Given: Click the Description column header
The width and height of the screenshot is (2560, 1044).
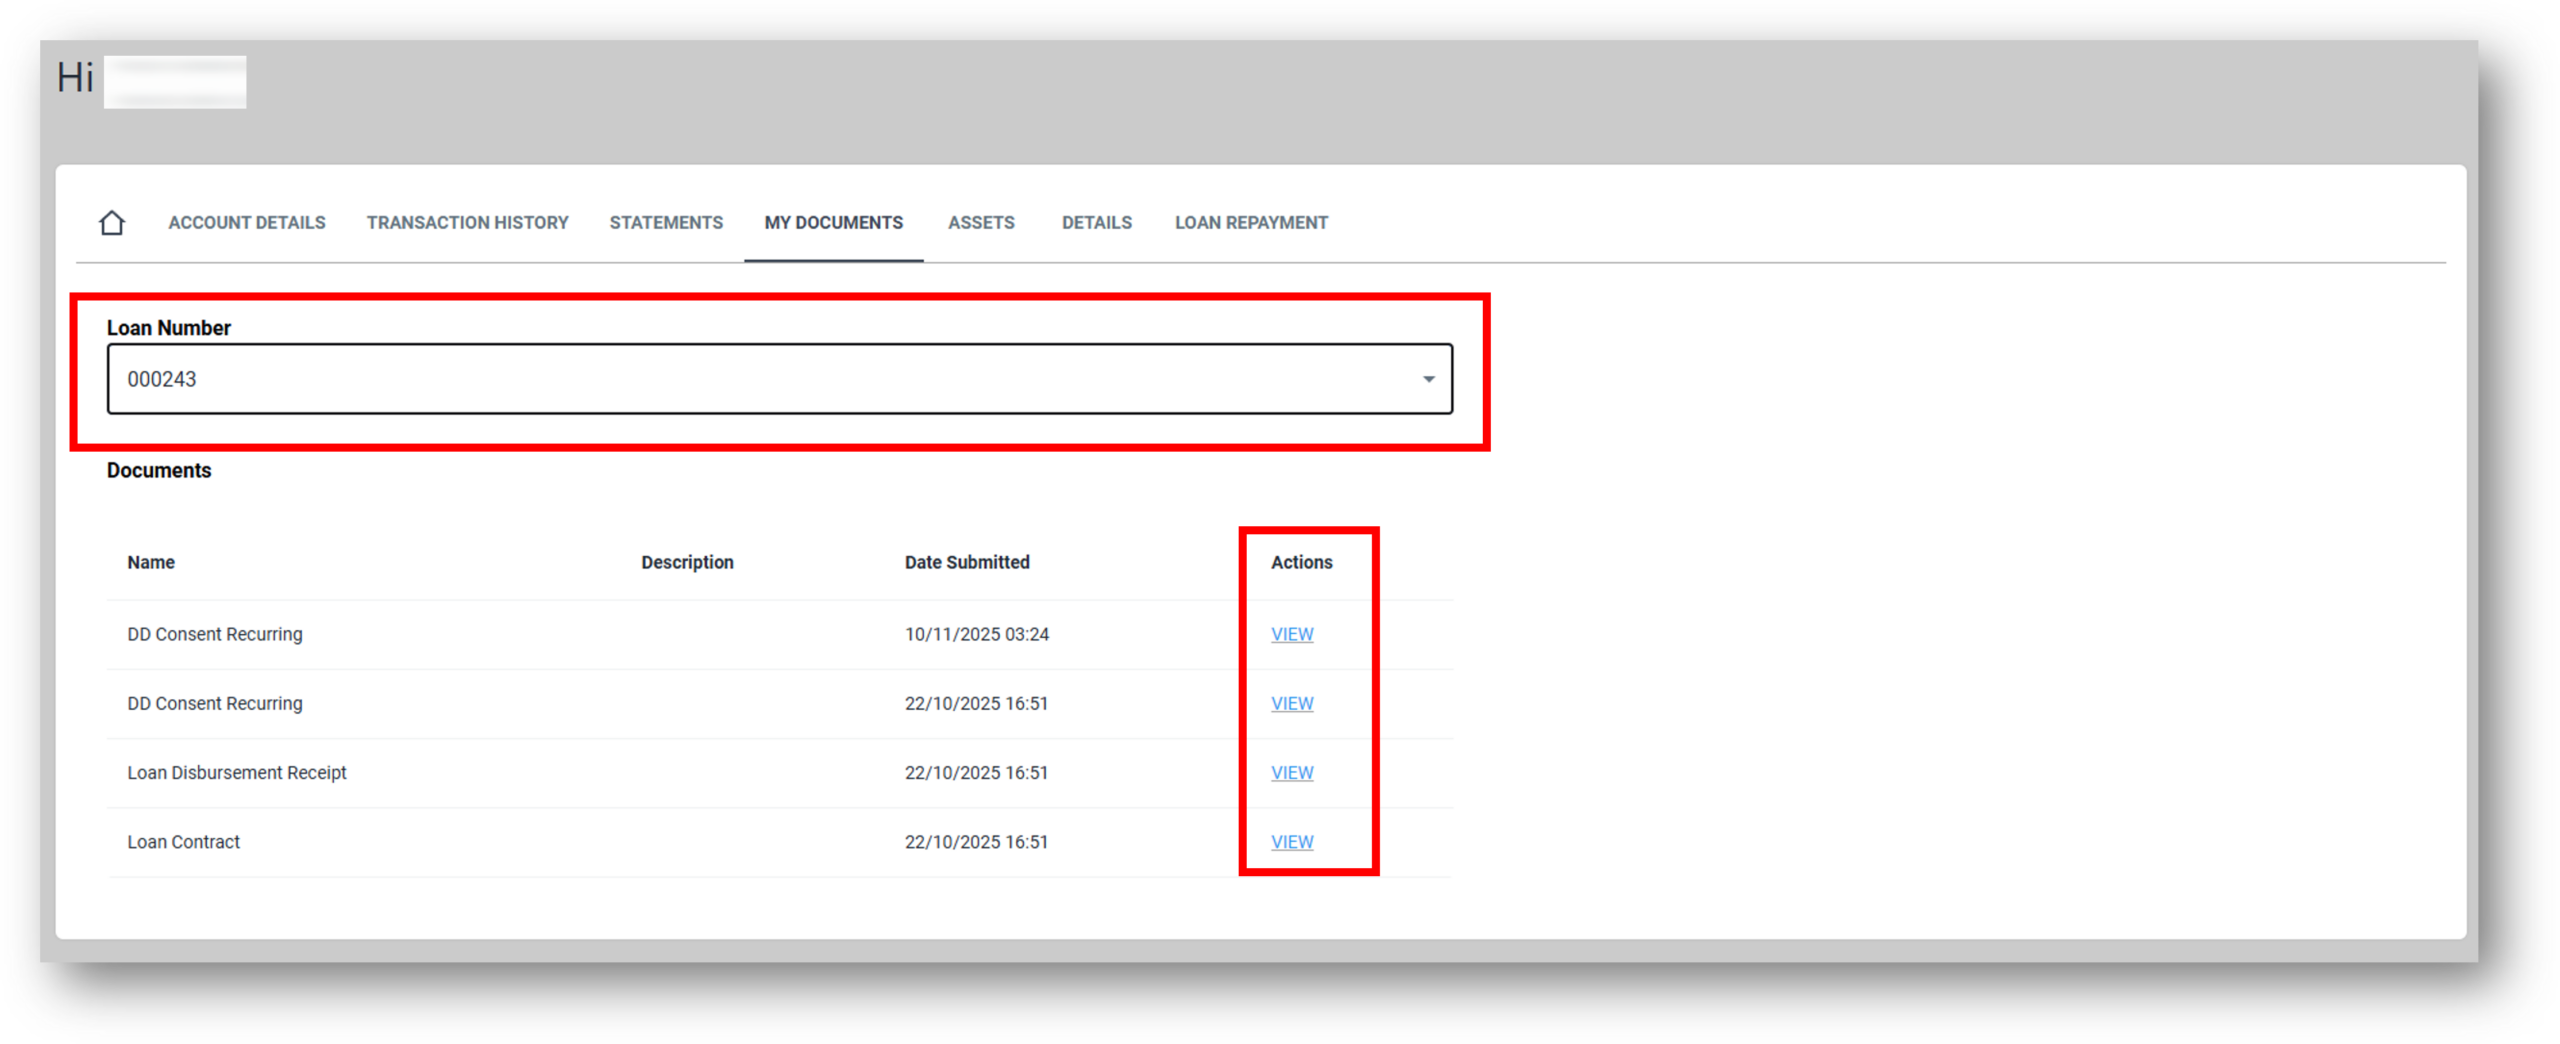Looking at the screenshot, I should pos(687,562).
